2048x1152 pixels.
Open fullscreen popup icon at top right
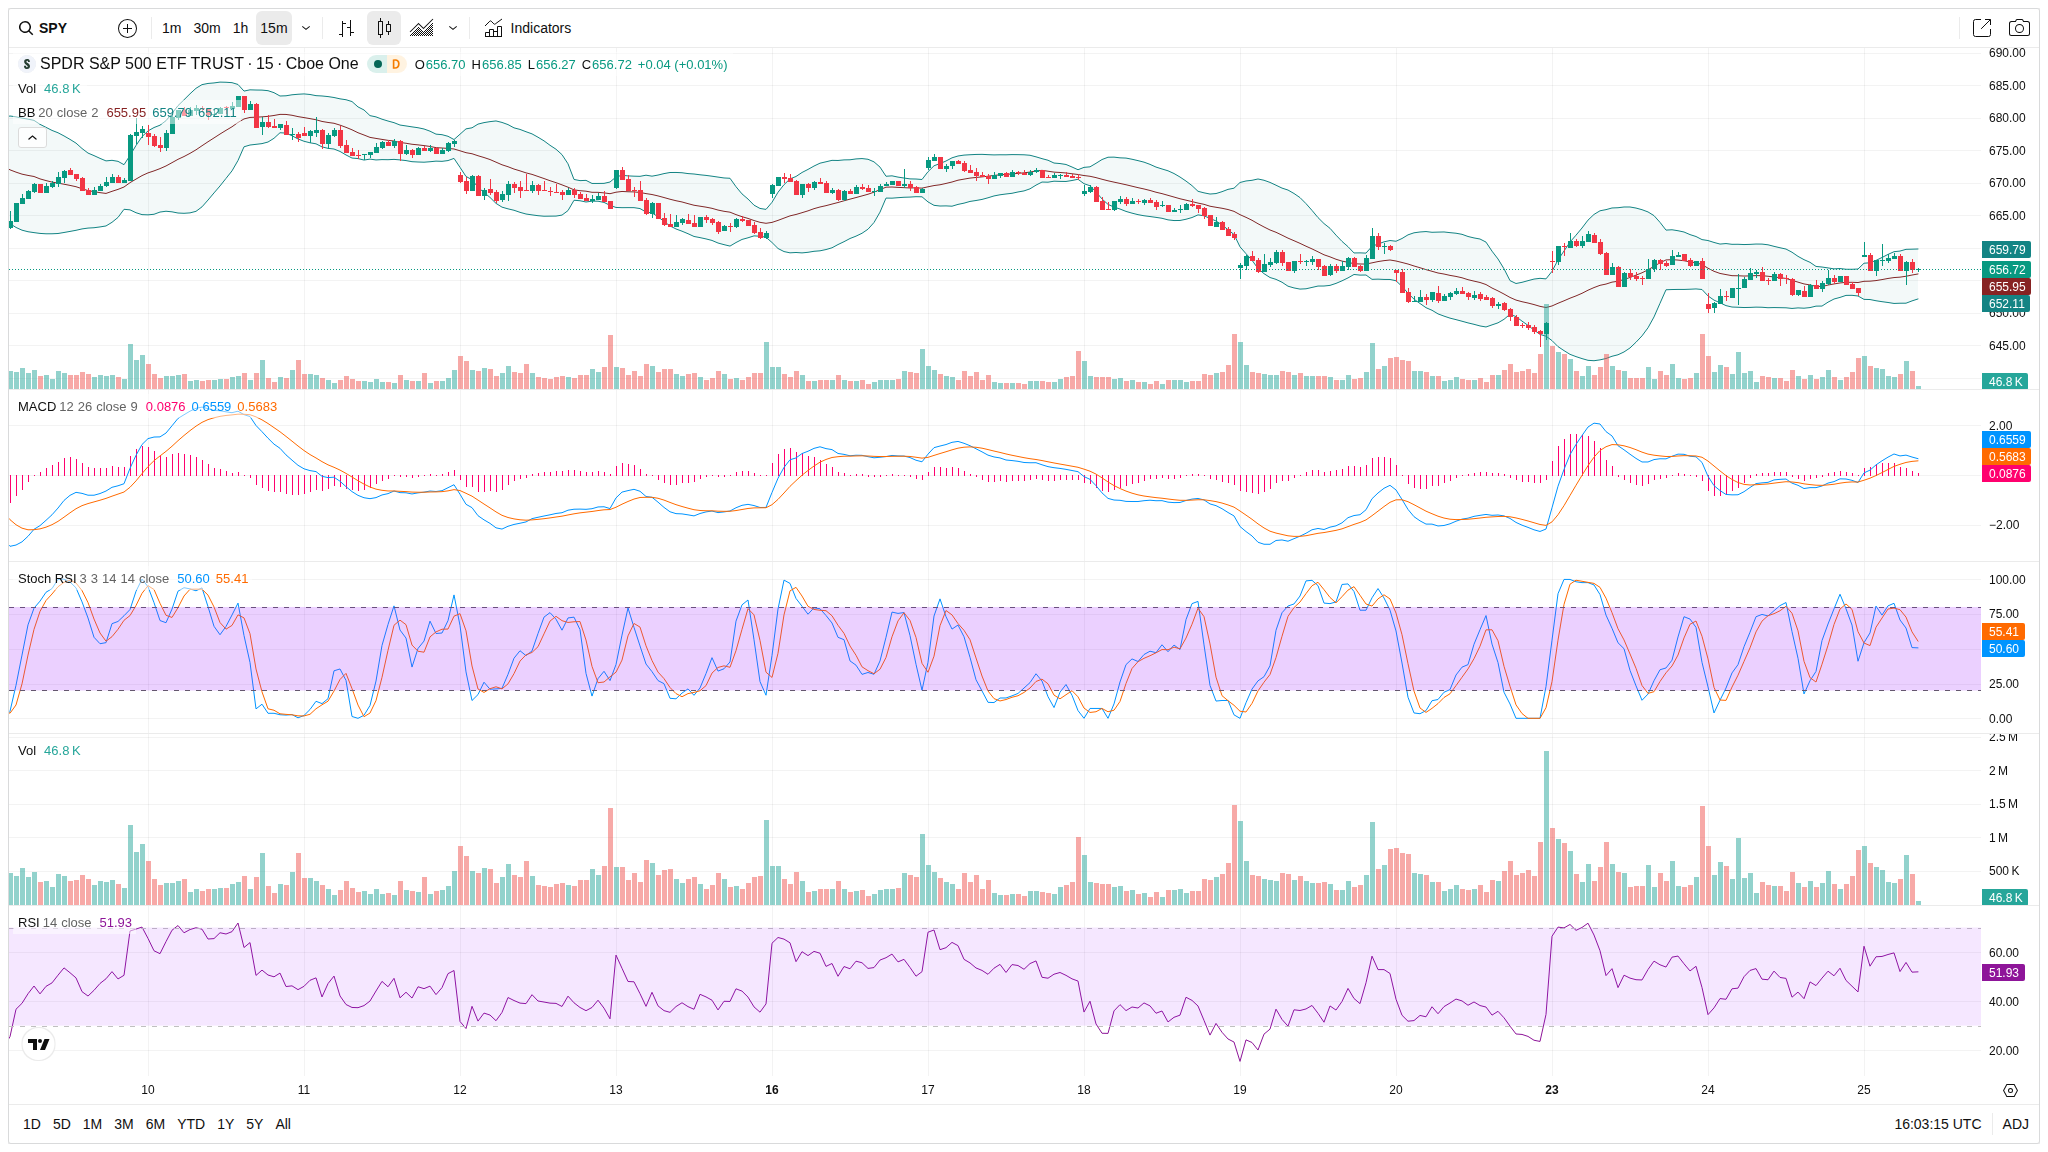[x=1981, y=28]
